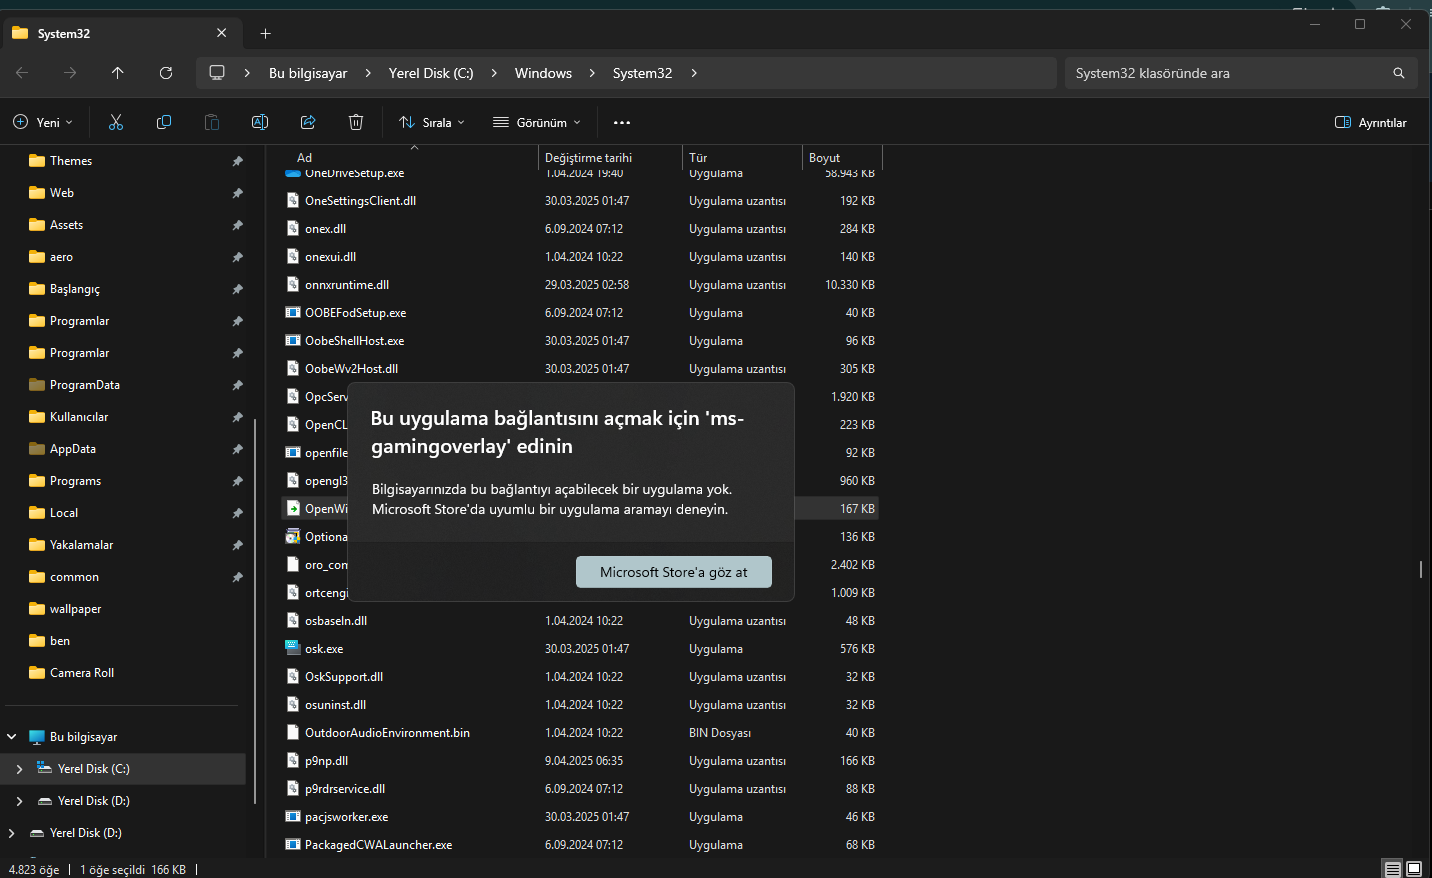
Task: Click the monitor icon in address bar
Action: click(217, 73)
